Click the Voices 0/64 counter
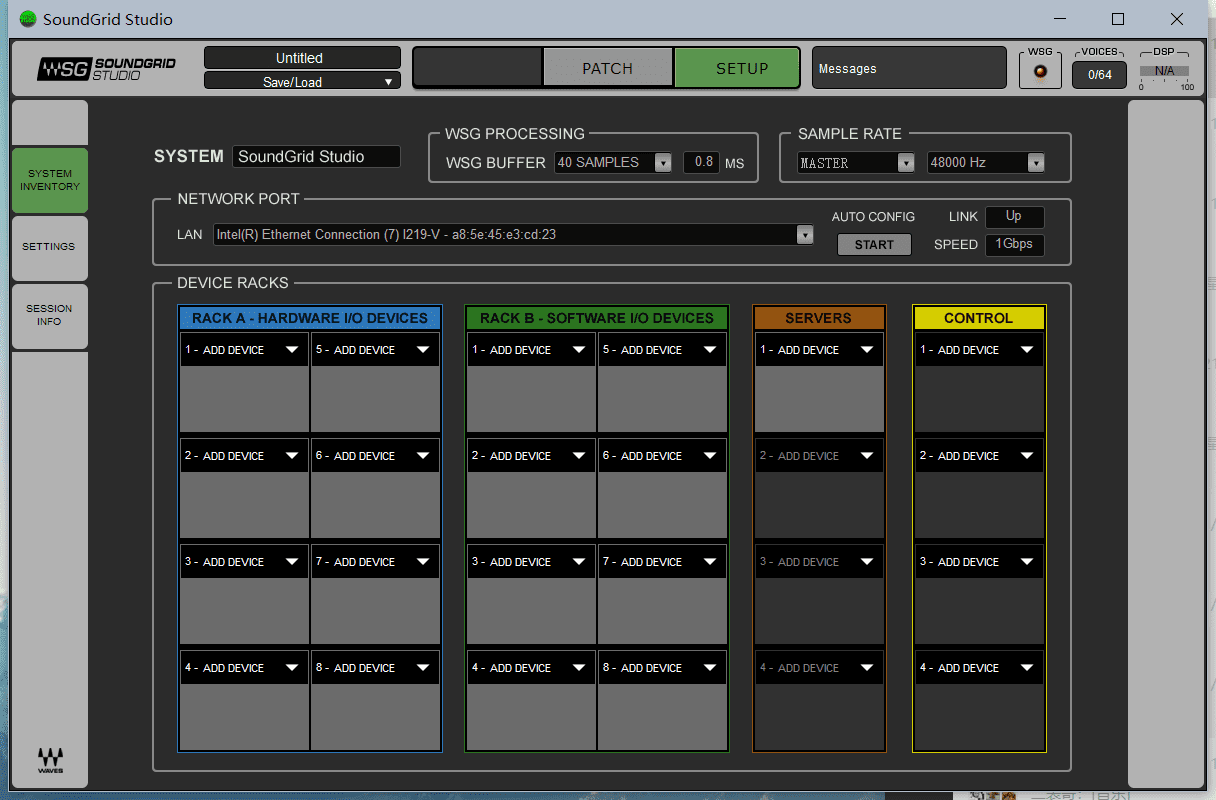Viewport: 1216px width, 800px height. tap(1099, 74)
